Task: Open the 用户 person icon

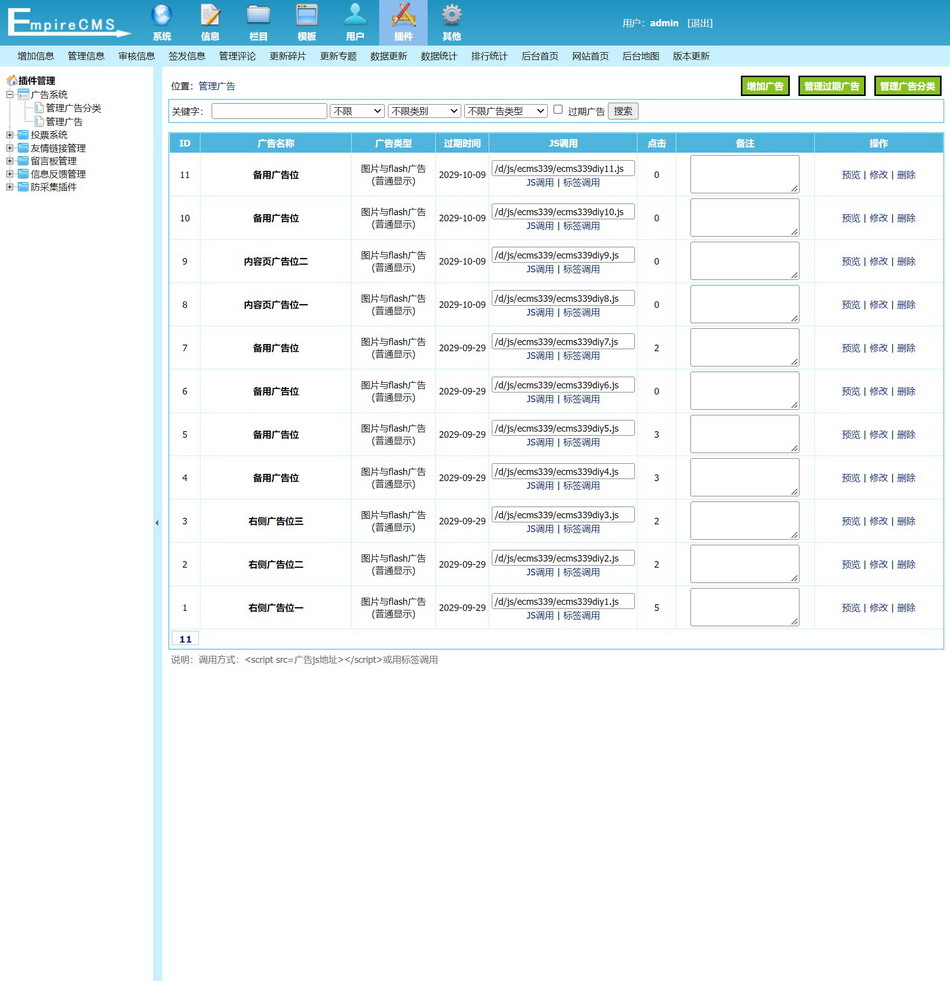Action: pos(355,15)
